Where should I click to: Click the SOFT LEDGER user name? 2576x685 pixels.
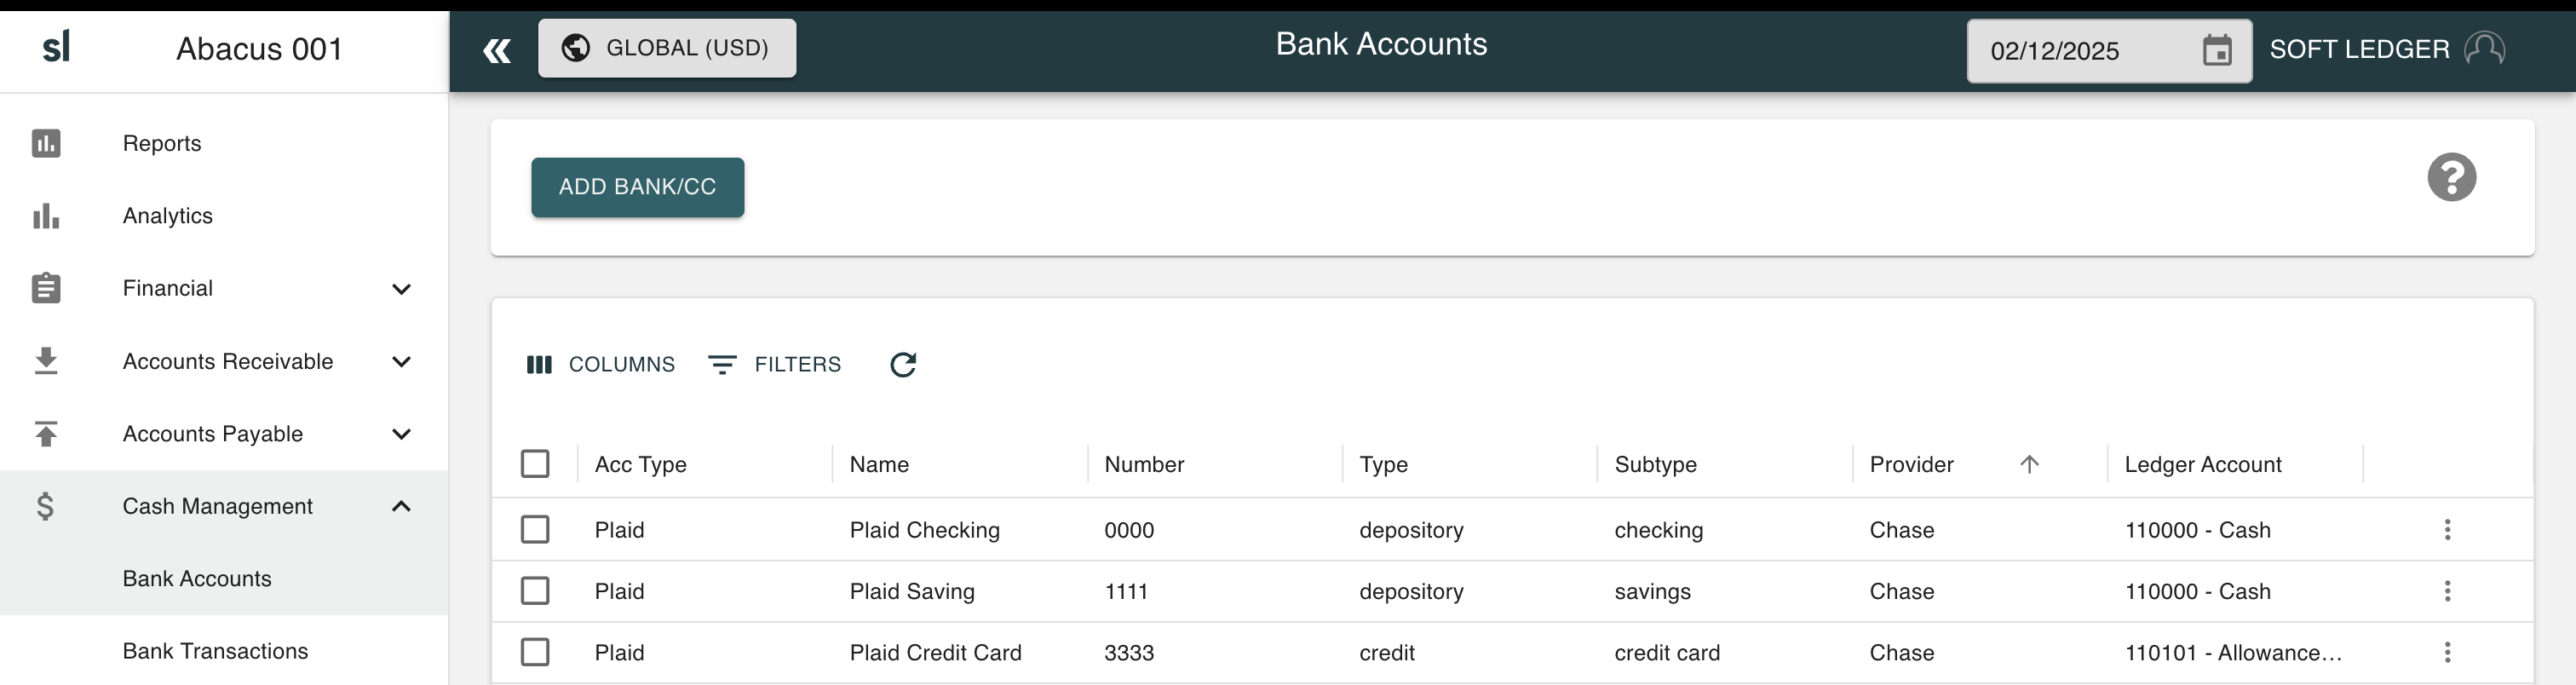(2359, 49)
